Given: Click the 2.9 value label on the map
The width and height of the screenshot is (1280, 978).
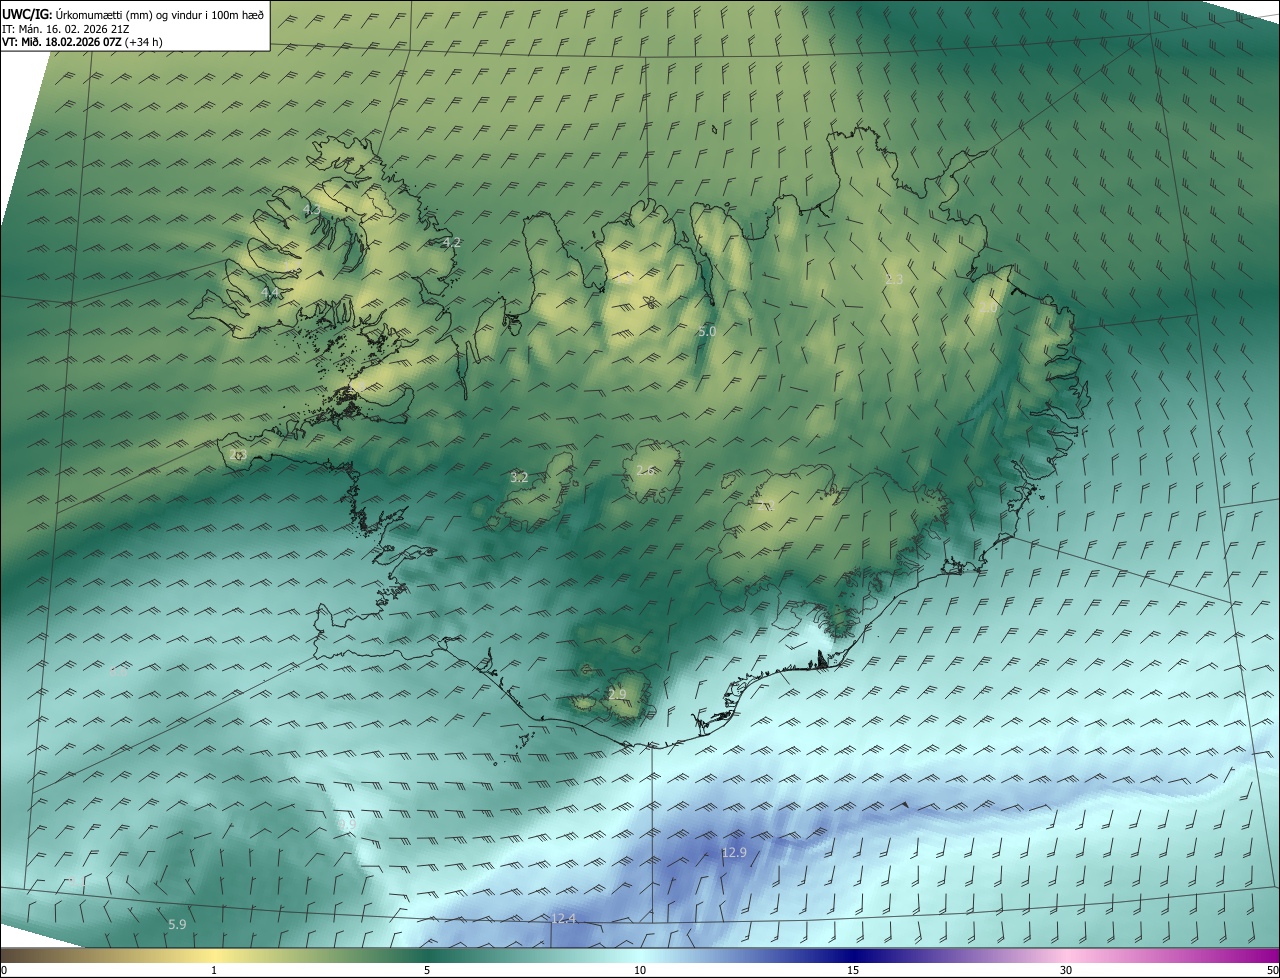Looking at the screenshot, I should [617, 694].
